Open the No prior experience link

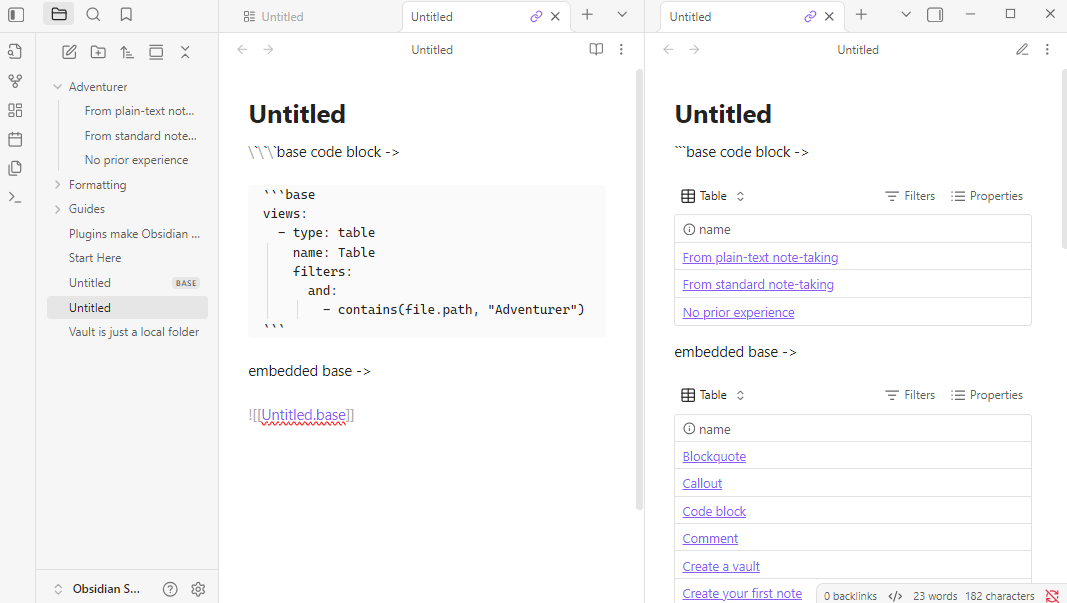coord(738,312)
